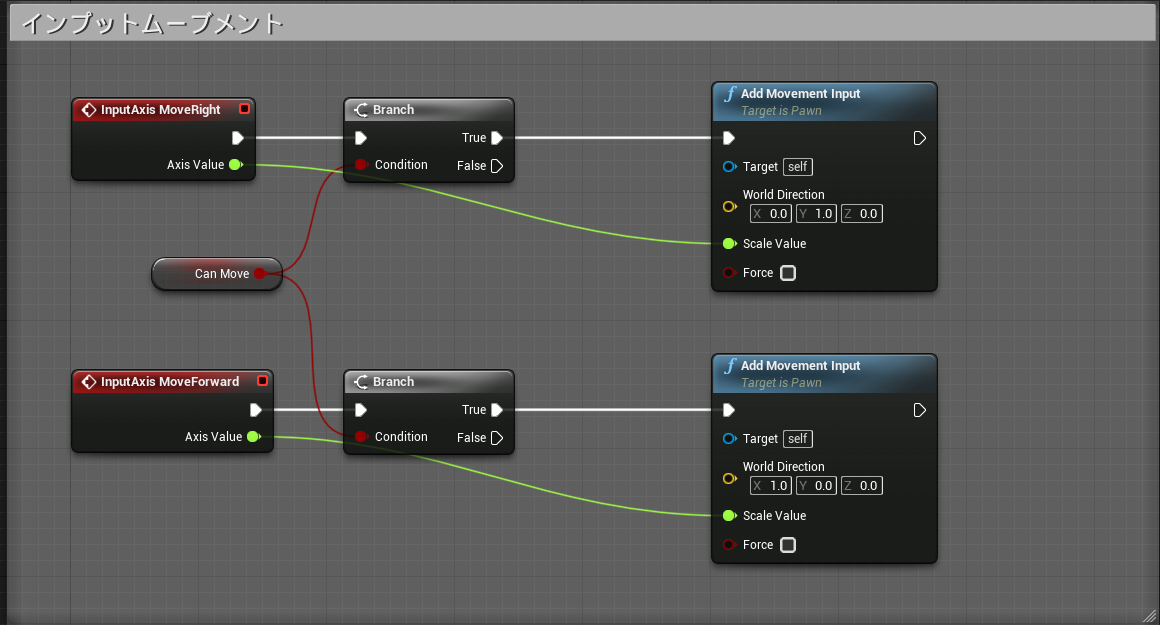Screen dimensions: 1160x625
Task: Click the lower Branch execution input pin
Action: coord(361,410)
